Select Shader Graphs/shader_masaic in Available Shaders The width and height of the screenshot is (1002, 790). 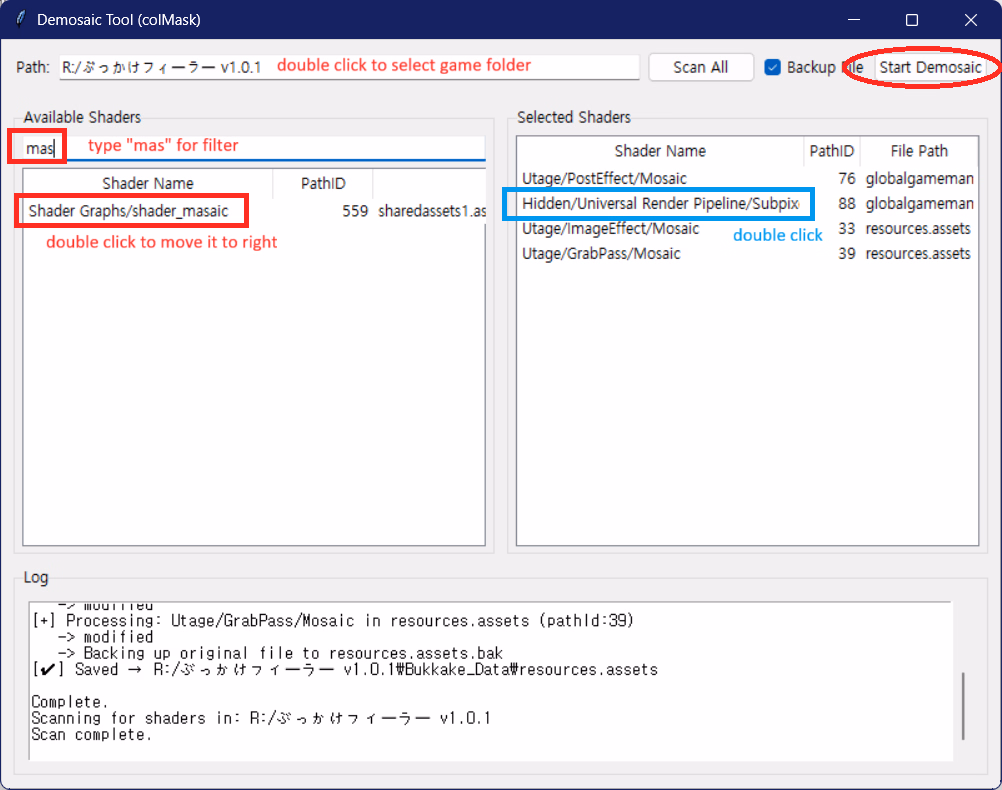(129, 211)
